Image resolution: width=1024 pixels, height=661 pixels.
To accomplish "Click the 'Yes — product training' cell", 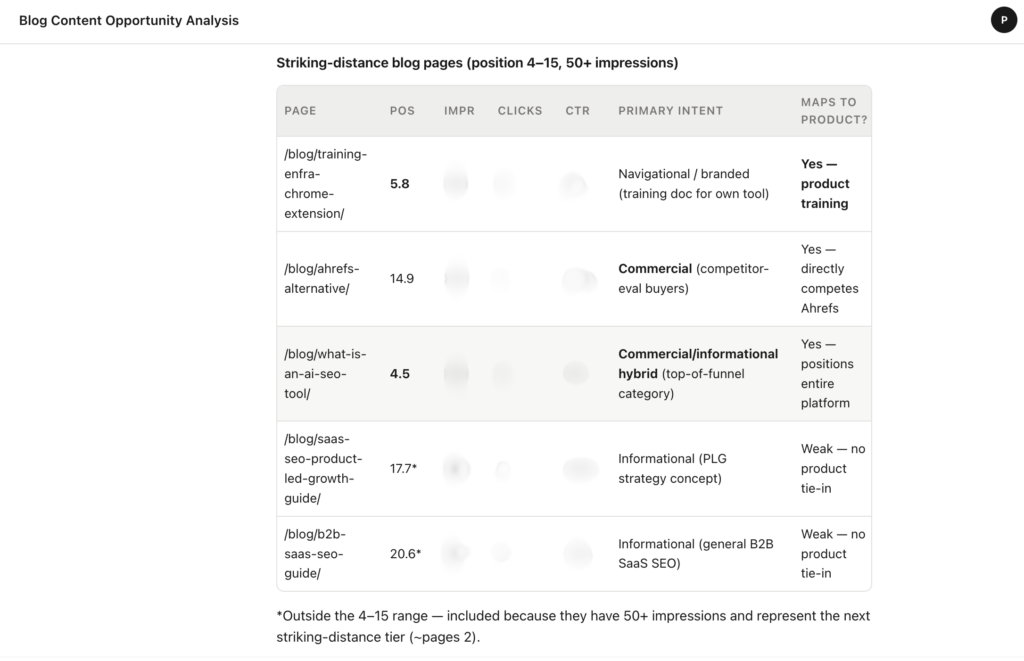I will pyautogui.click(x=825, y=184).
